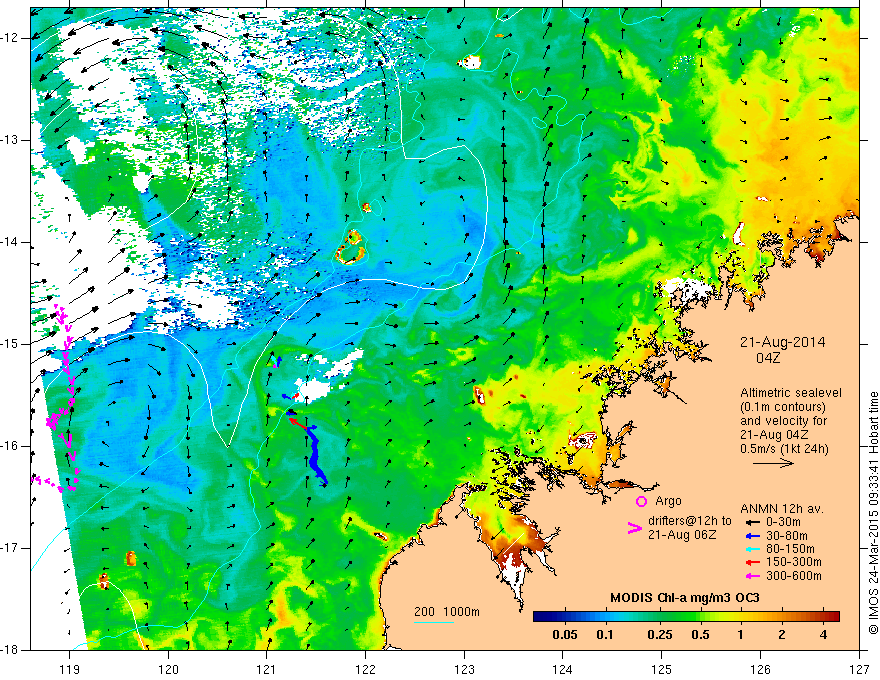880x680 pixels.
Task: Click the '127' longitude axis label
Action: coord(859,669)
